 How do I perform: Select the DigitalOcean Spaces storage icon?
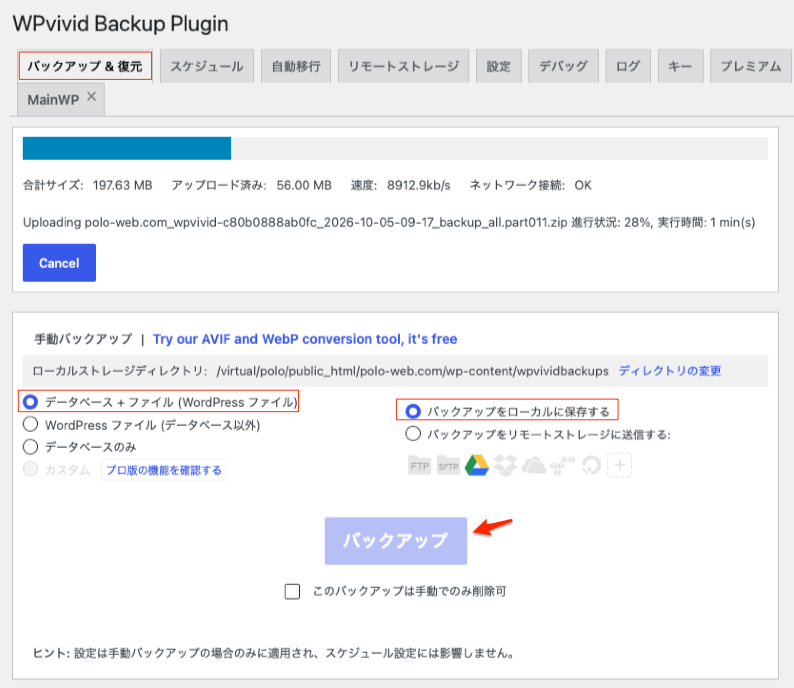pos(591,466)
